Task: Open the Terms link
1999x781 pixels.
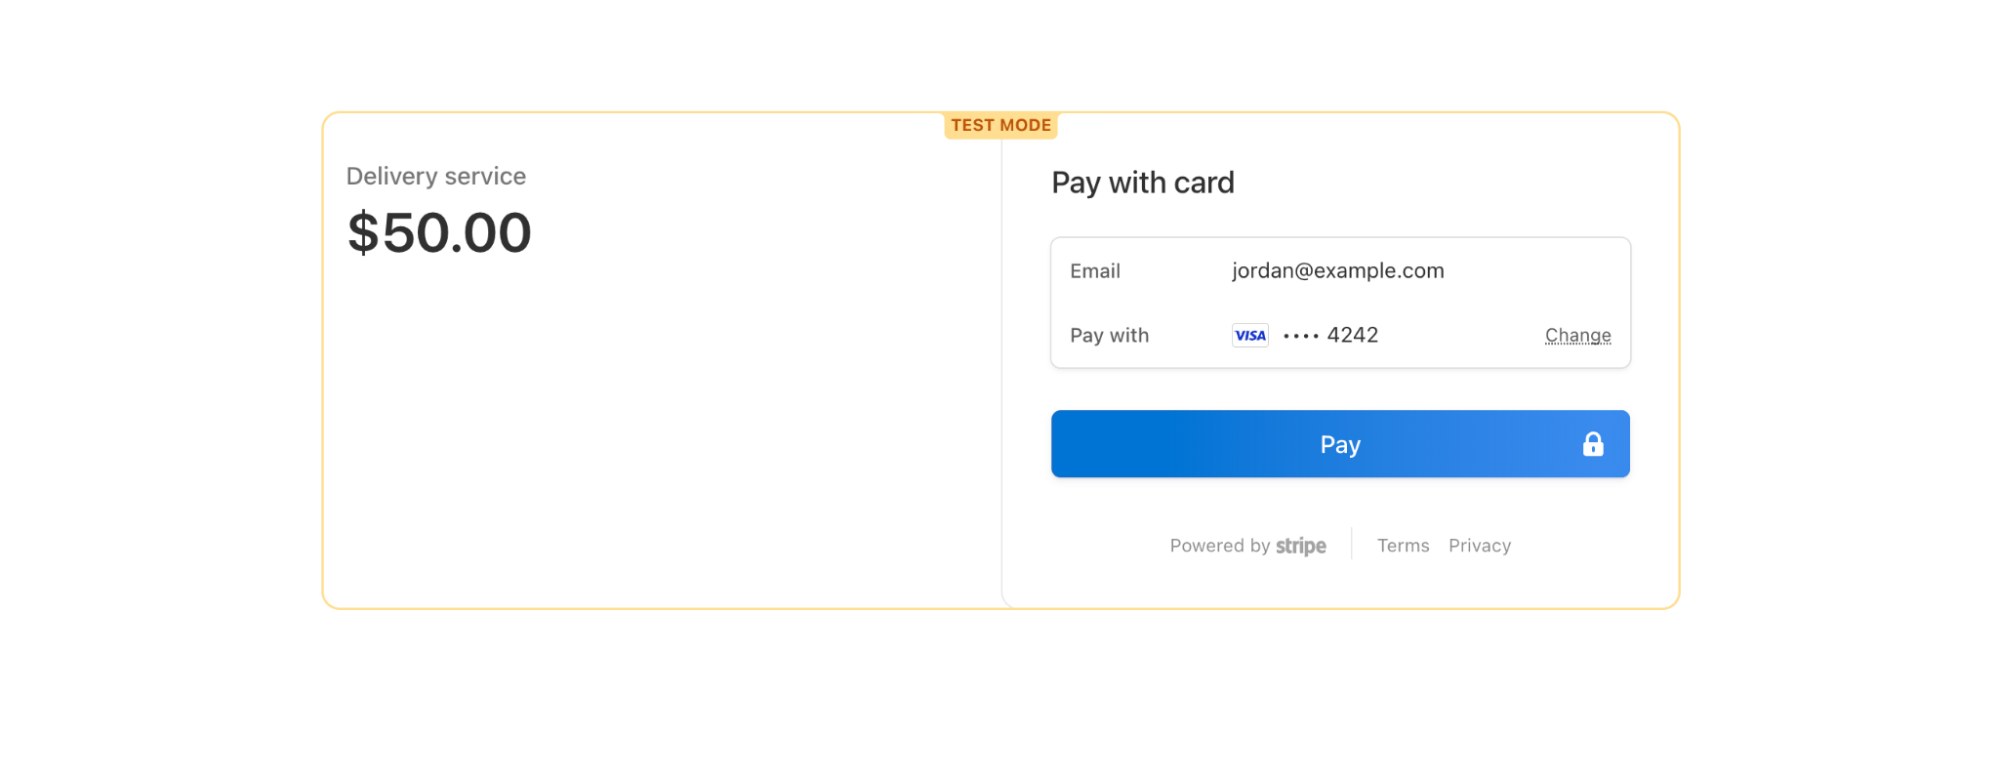Action: point(1403,546)
